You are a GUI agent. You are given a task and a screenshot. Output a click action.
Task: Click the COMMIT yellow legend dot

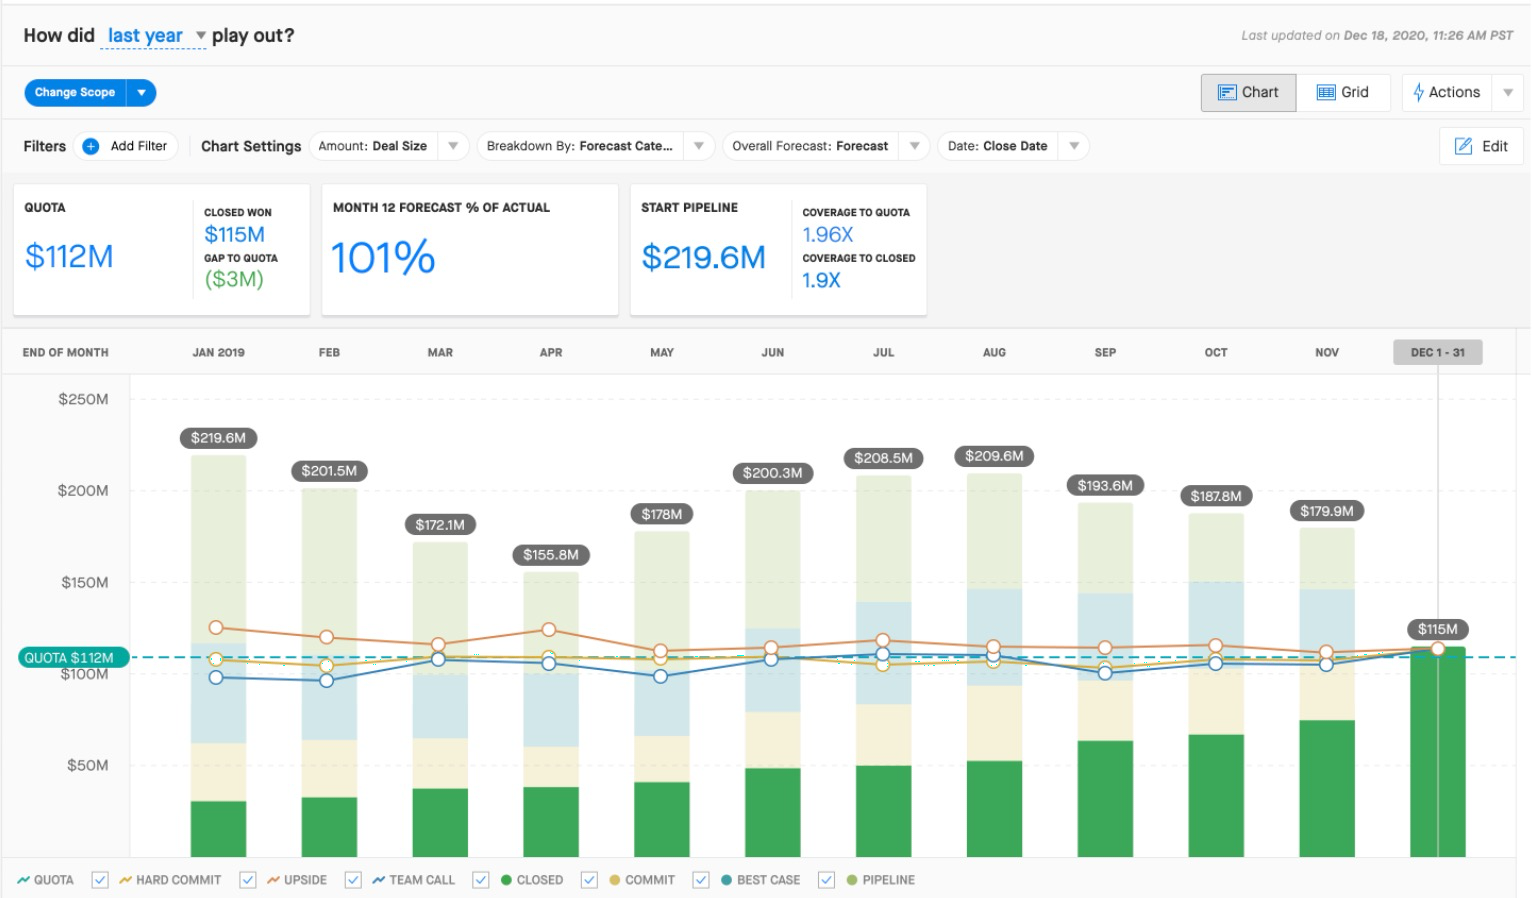click(x=615, y=880)
